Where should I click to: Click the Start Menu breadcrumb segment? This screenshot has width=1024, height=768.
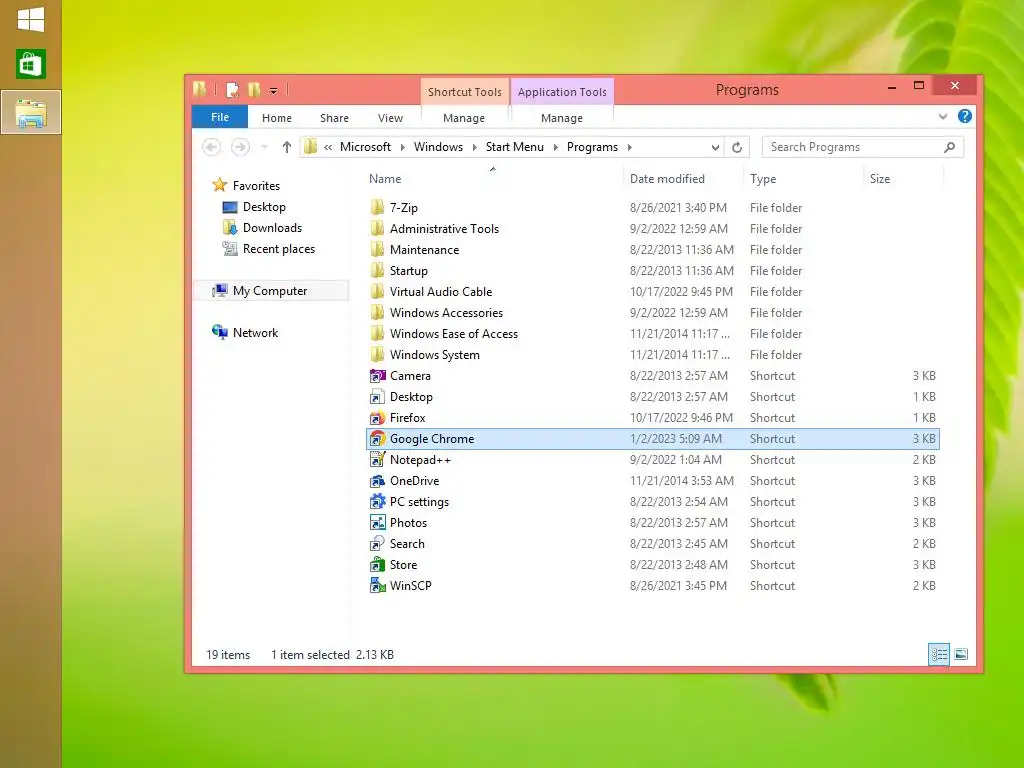point(515,147)
